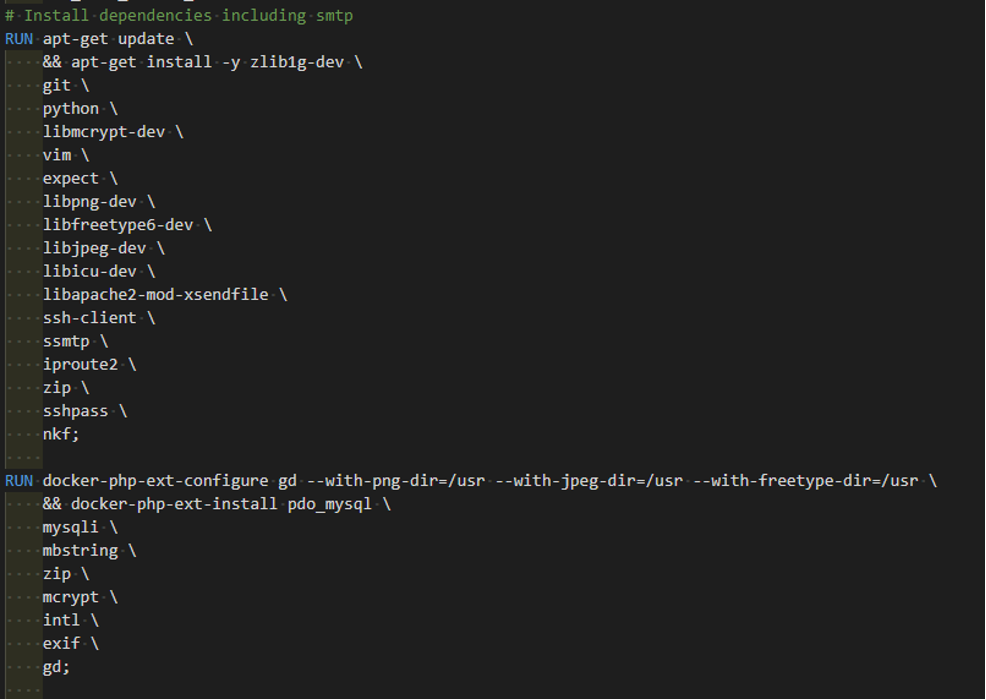The width and height of the screenshot is (986, 700).
Task: Click the second RUN keyword before docker-php-ext-configure
Action: click(x=19, y=481)
